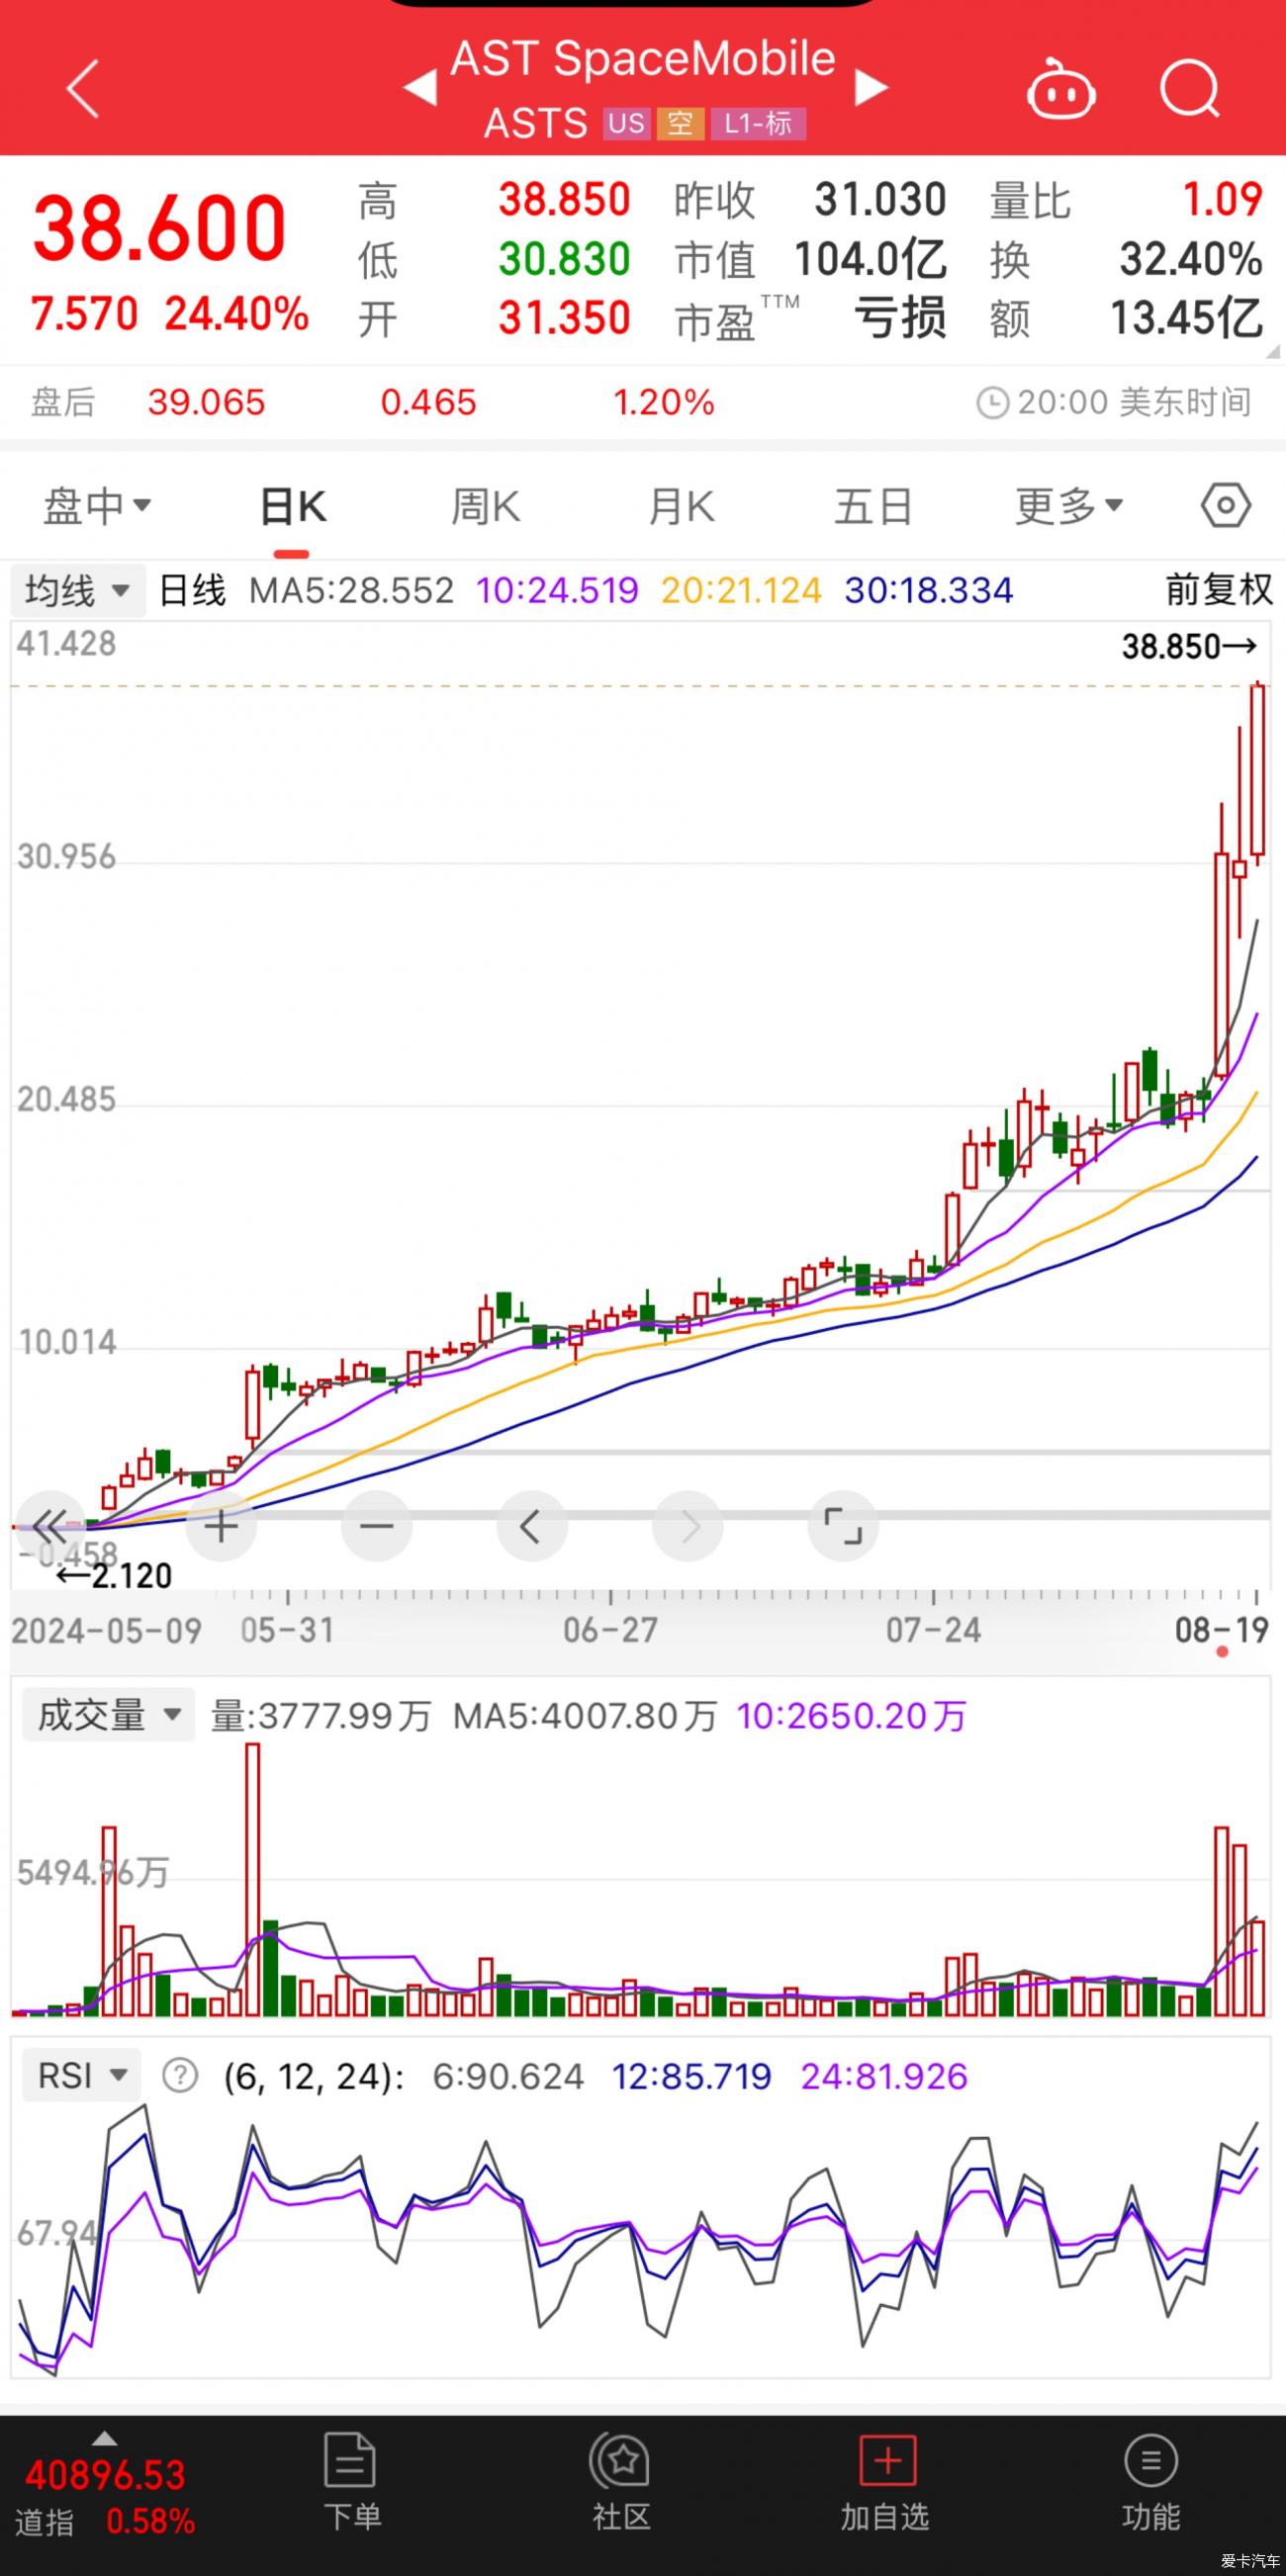Open chart settings hexagon icon
Image resolution: width=1286 pixels, height=2576 pixels.
(1225, 505)
